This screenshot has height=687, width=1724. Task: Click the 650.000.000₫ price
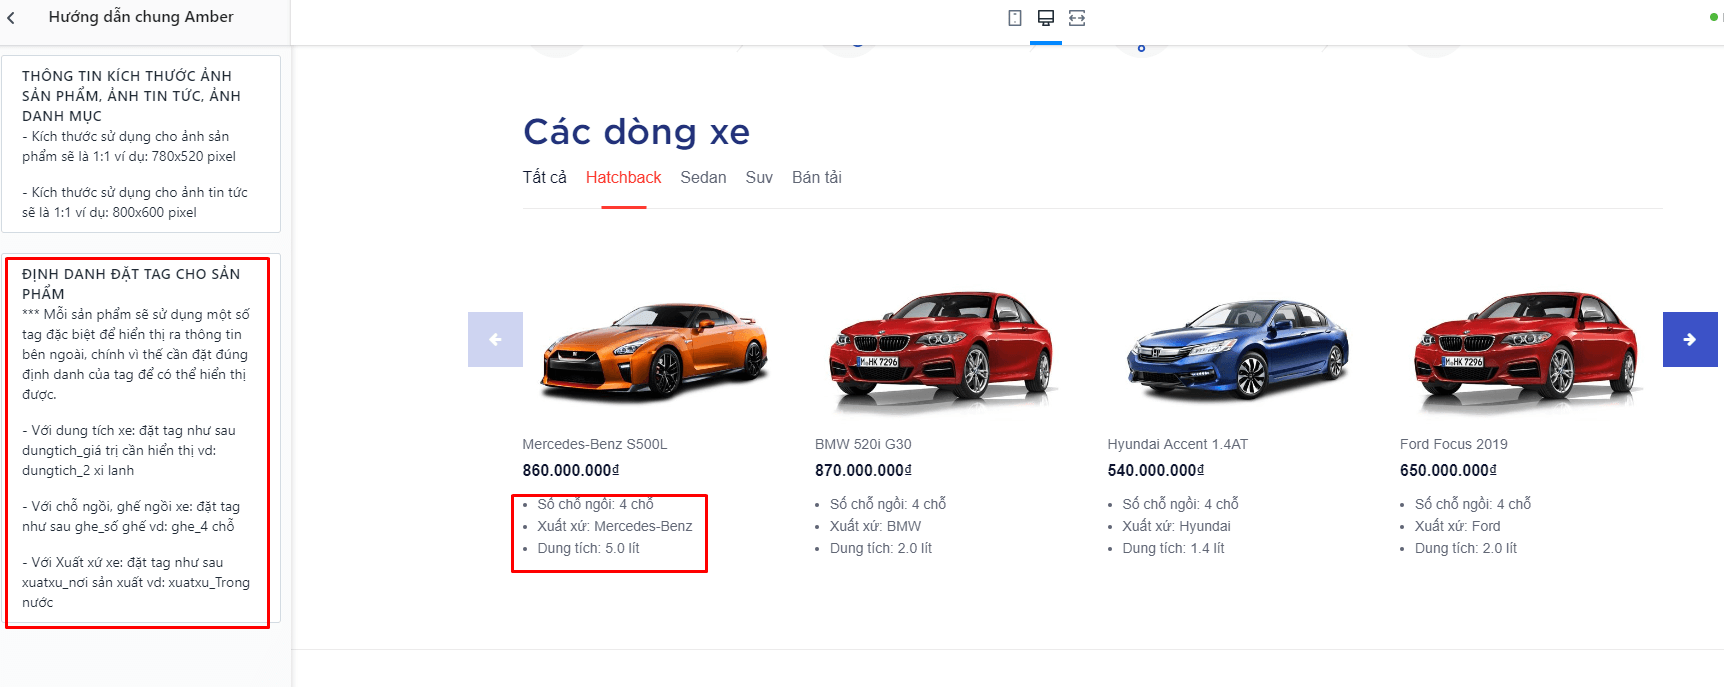click(1448, 470)
